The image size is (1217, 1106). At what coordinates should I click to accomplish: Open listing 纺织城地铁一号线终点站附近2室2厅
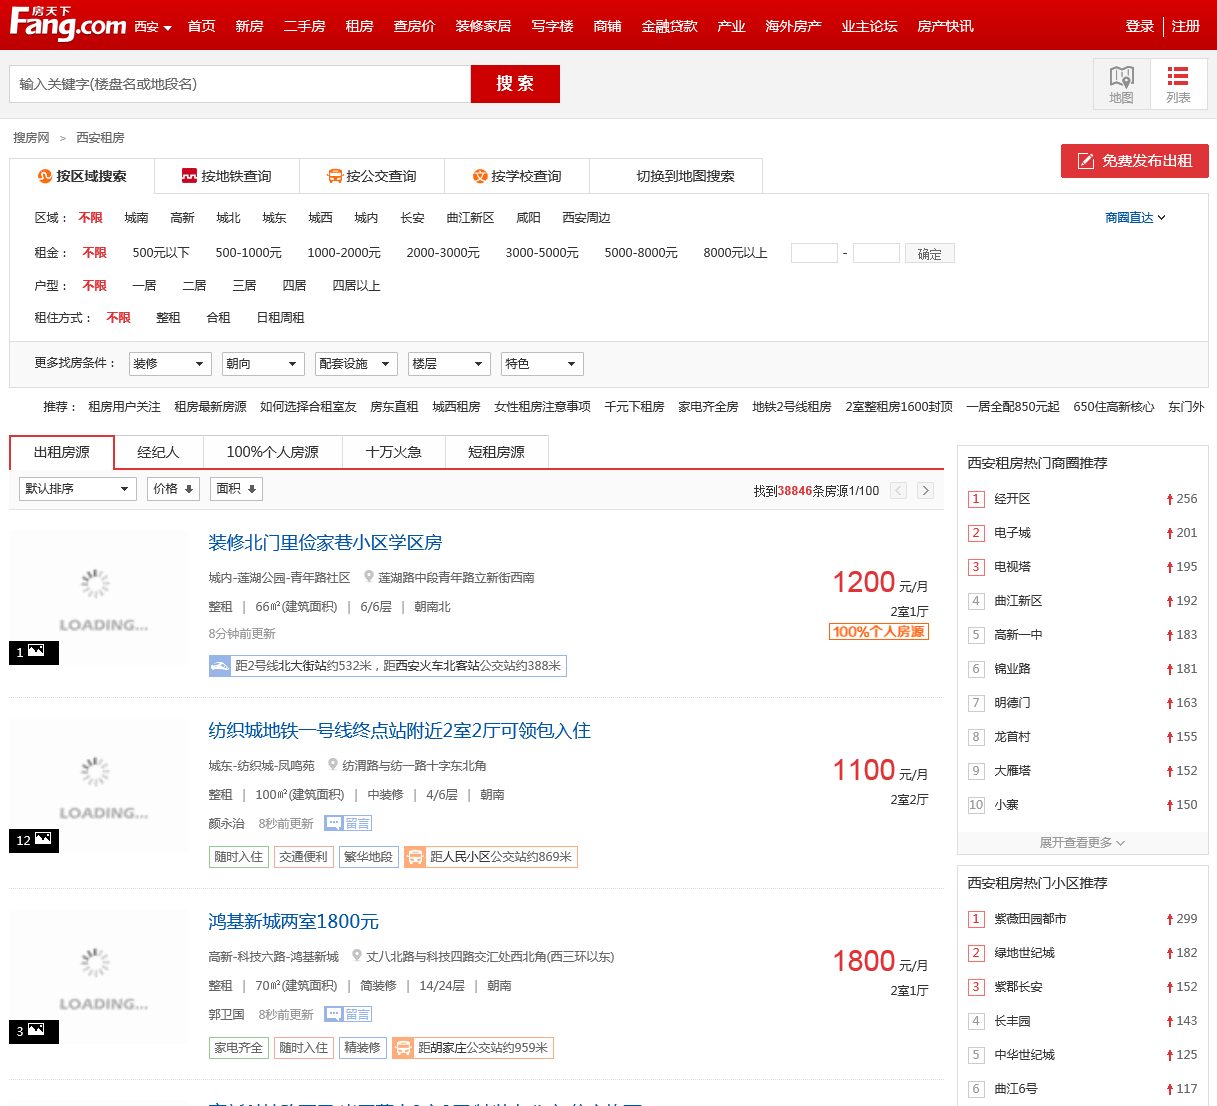click(x=399, y=731)
